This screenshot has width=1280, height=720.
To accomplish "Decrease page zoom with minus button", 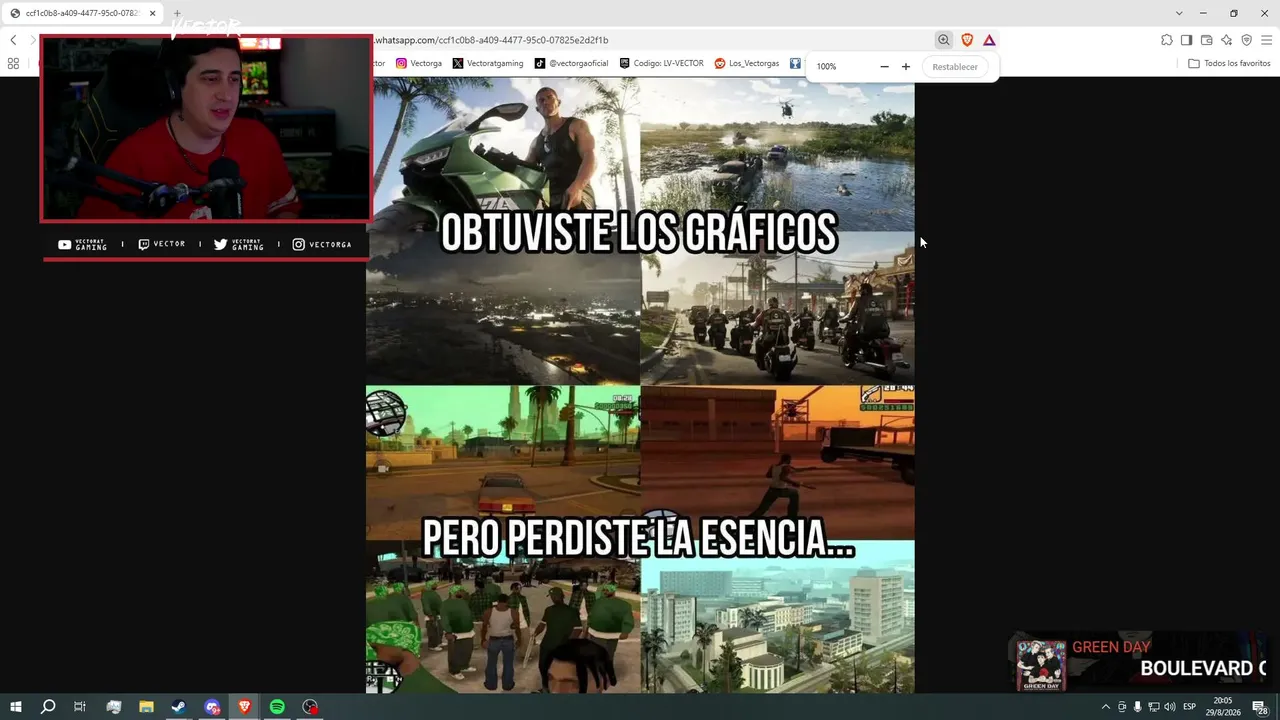I will (x=884, y=67).
